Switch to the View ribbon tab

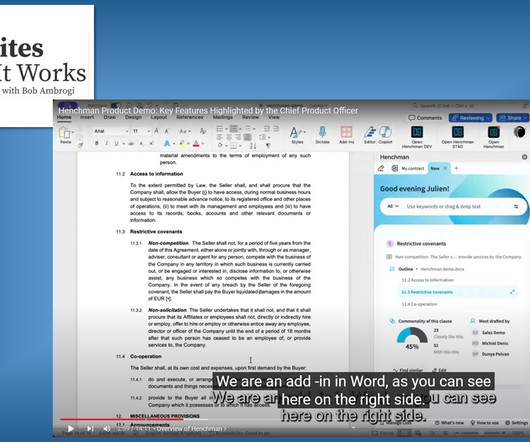(x=274, y=117)
